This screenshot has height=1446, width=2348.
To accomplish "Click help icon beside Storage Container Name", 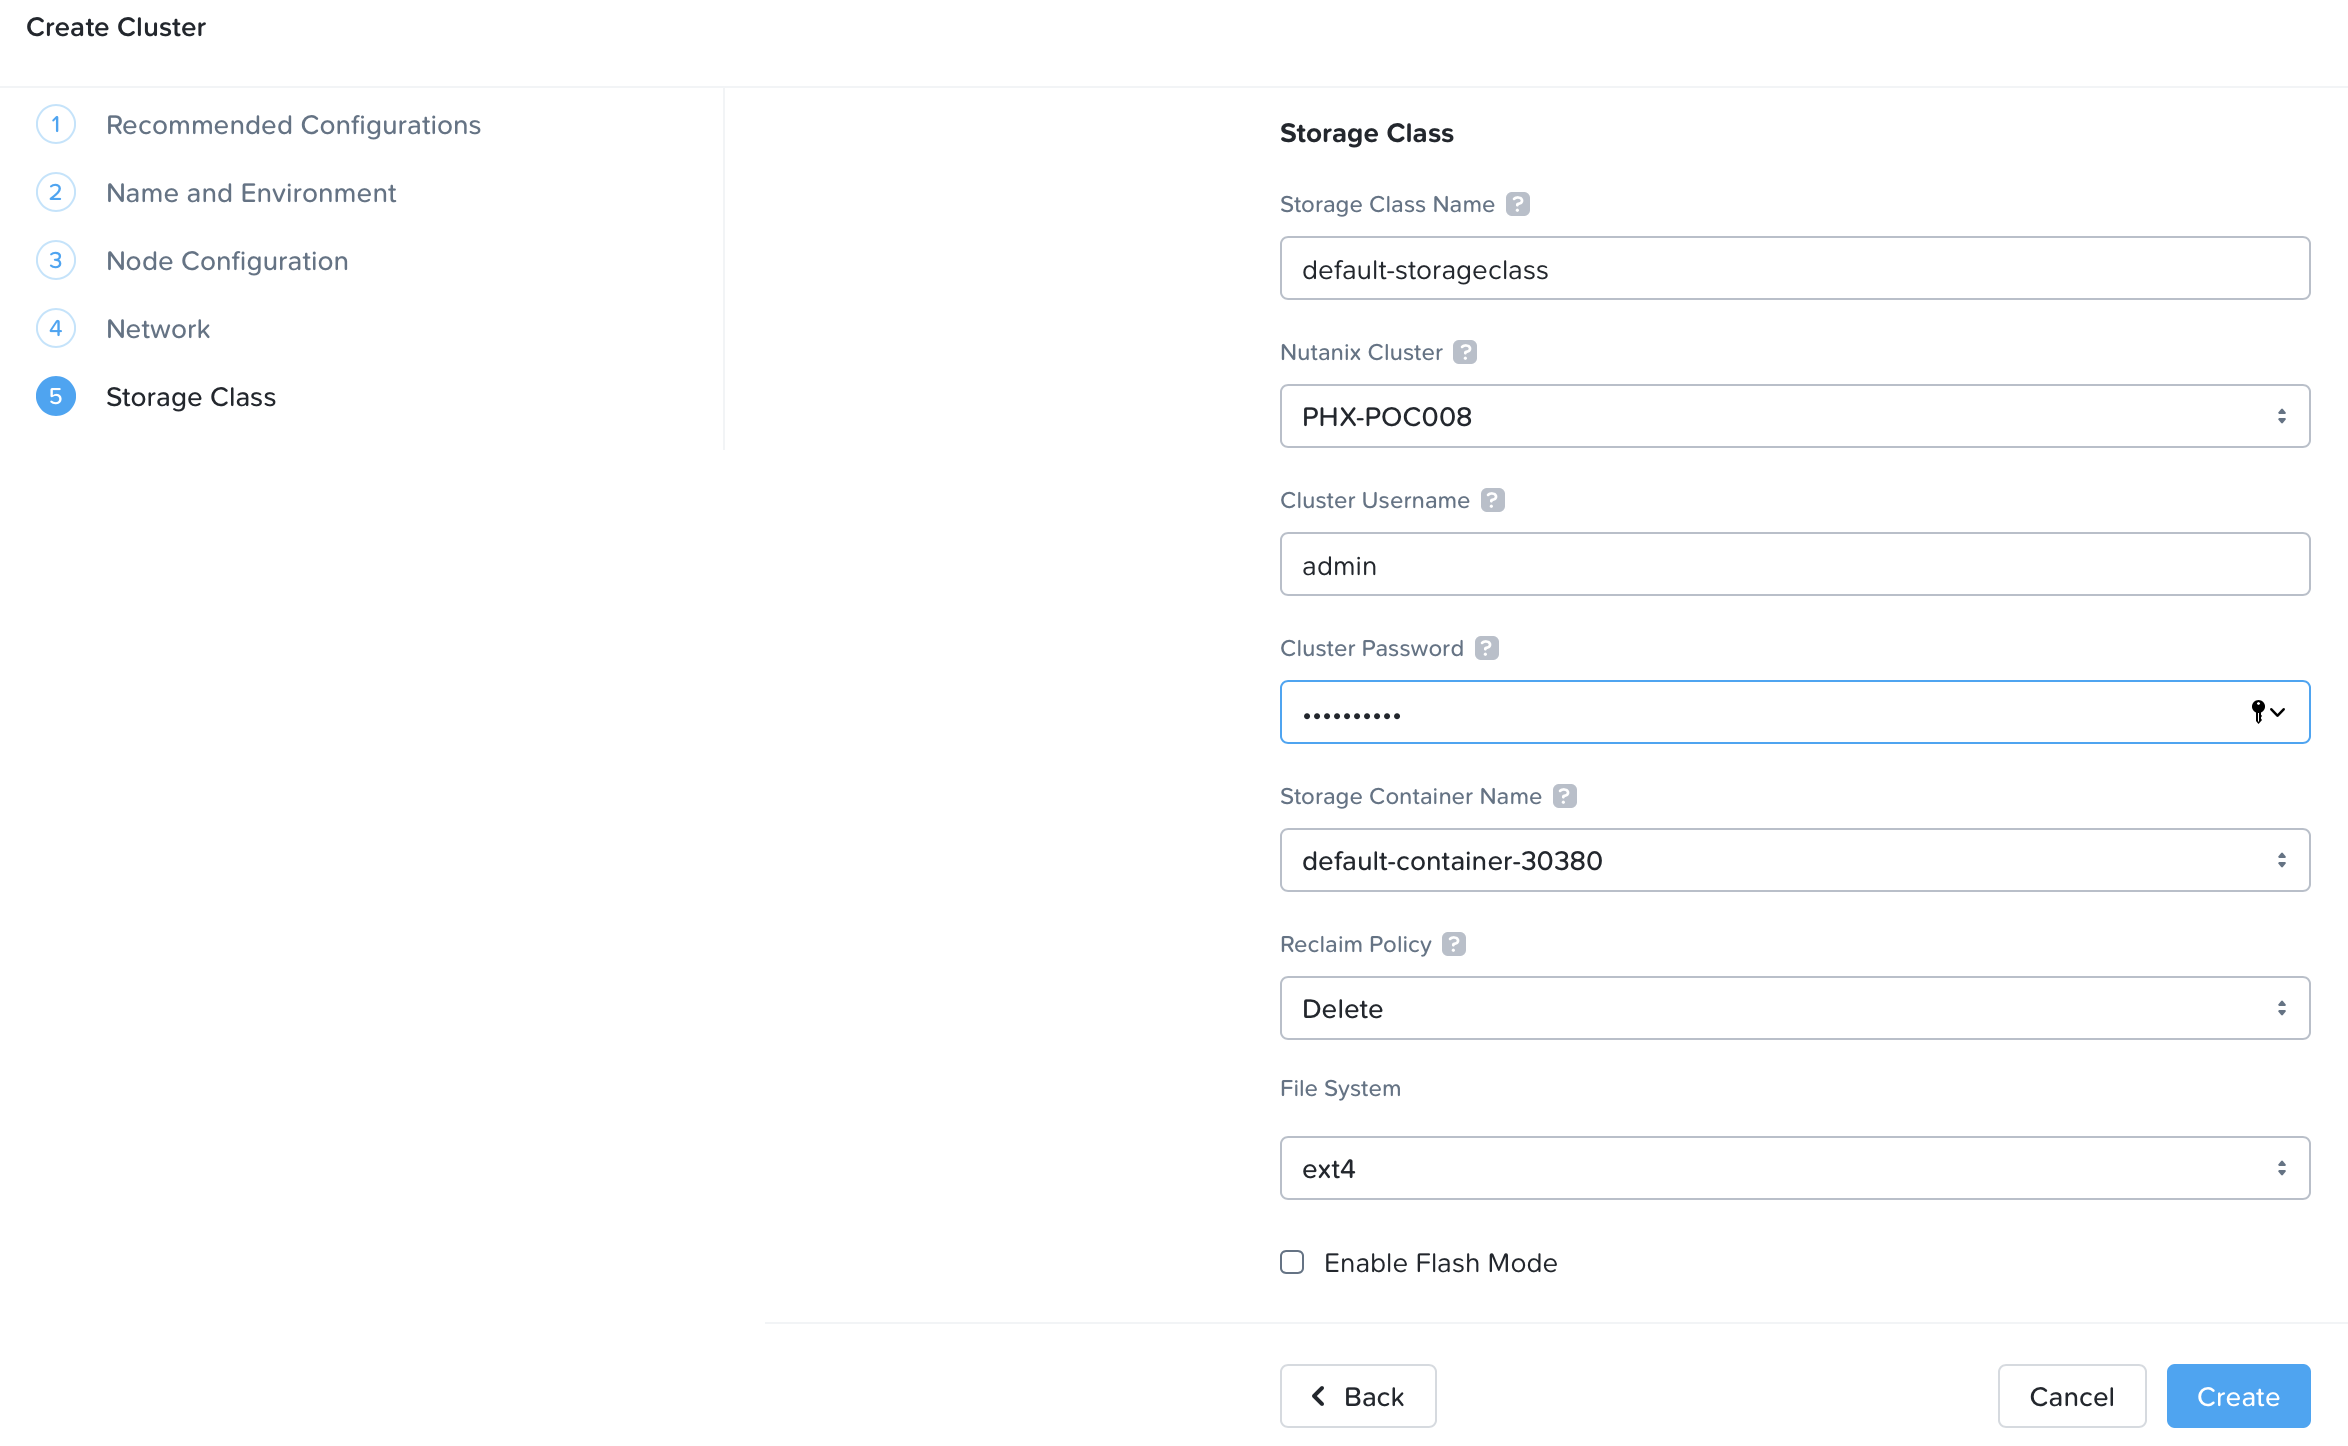I will click(1565, 796).
